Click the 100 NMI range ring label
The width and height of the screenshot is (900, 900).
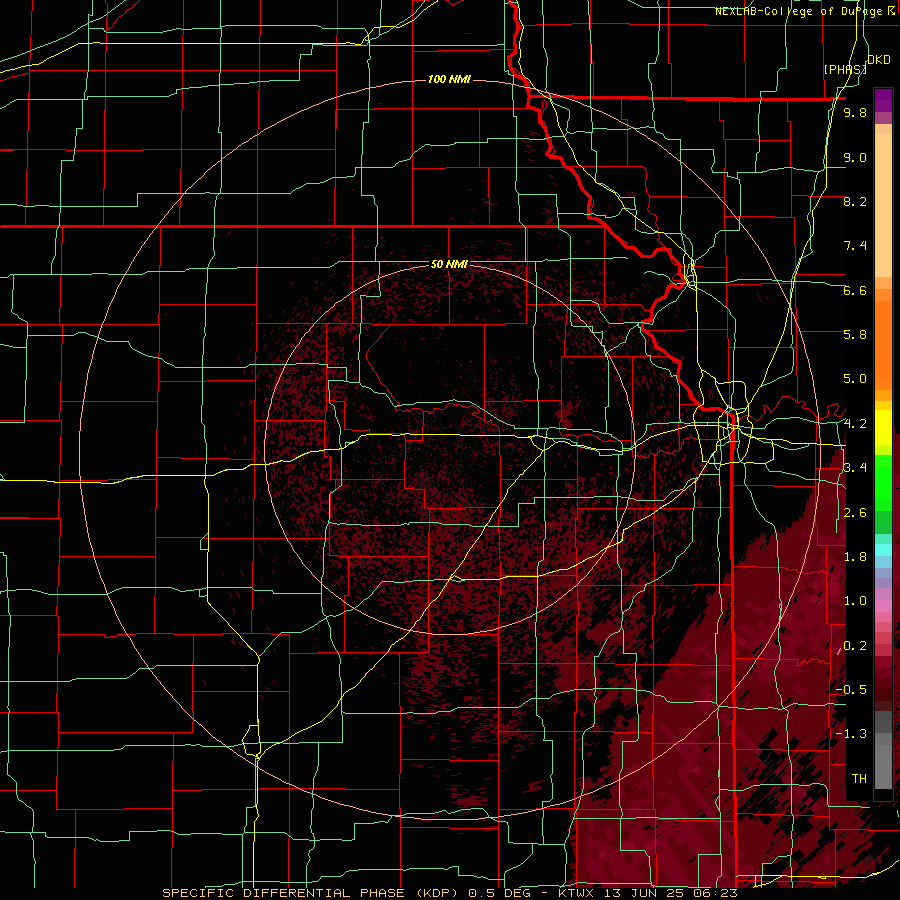tap(449, 79)
